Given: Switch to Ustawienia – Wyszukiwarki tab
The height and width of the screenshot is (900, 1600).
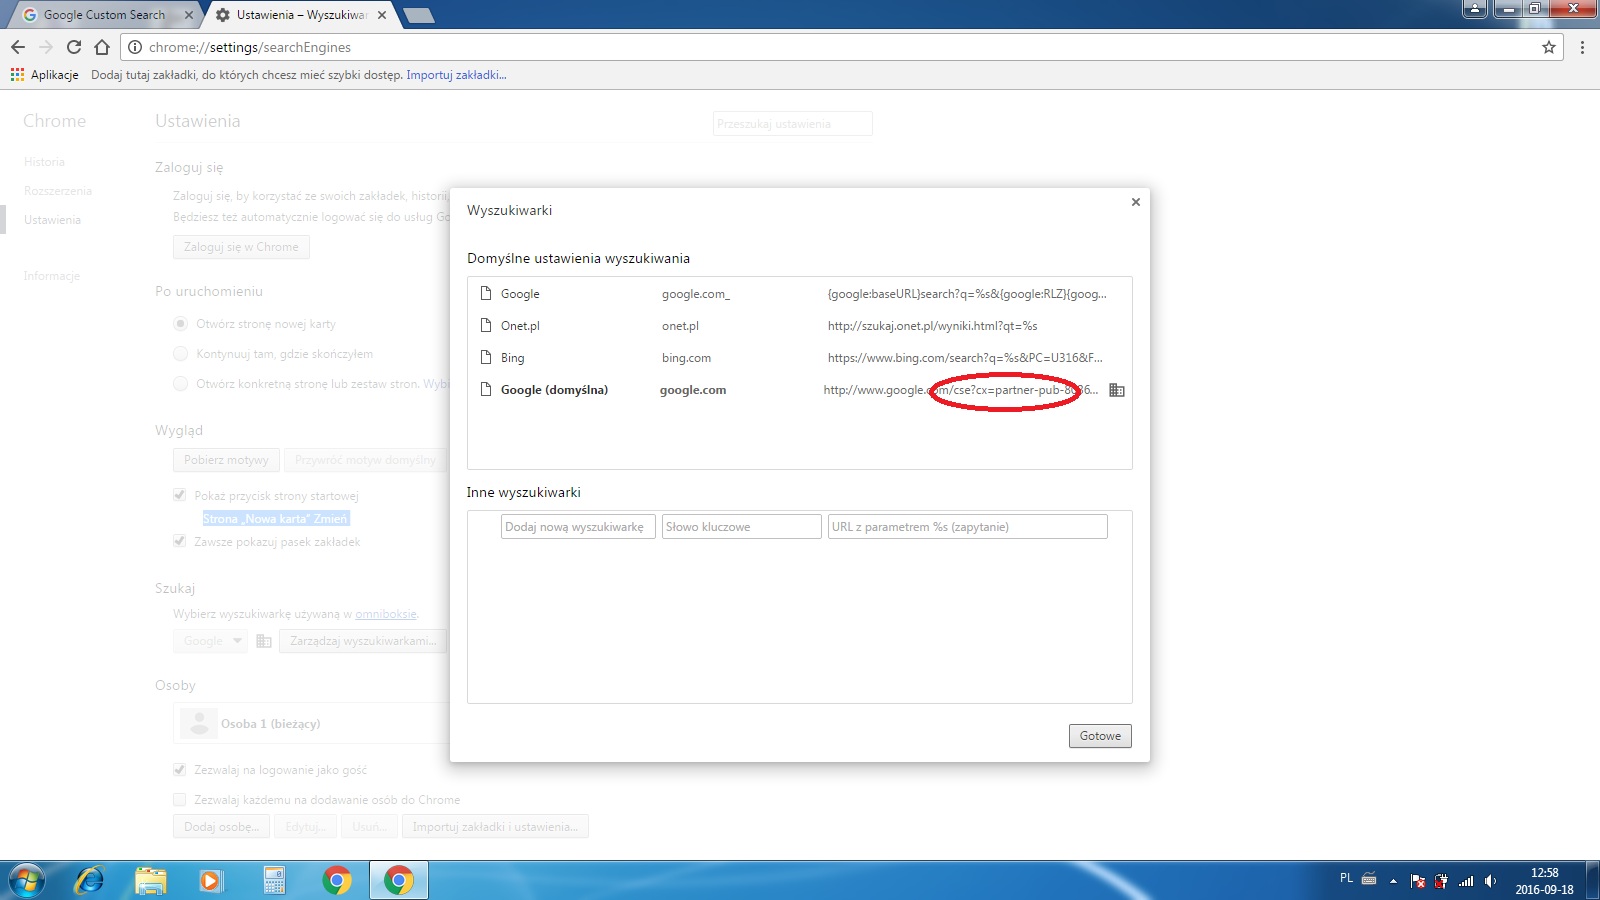Looking at the screenshot, I should 300,15.
